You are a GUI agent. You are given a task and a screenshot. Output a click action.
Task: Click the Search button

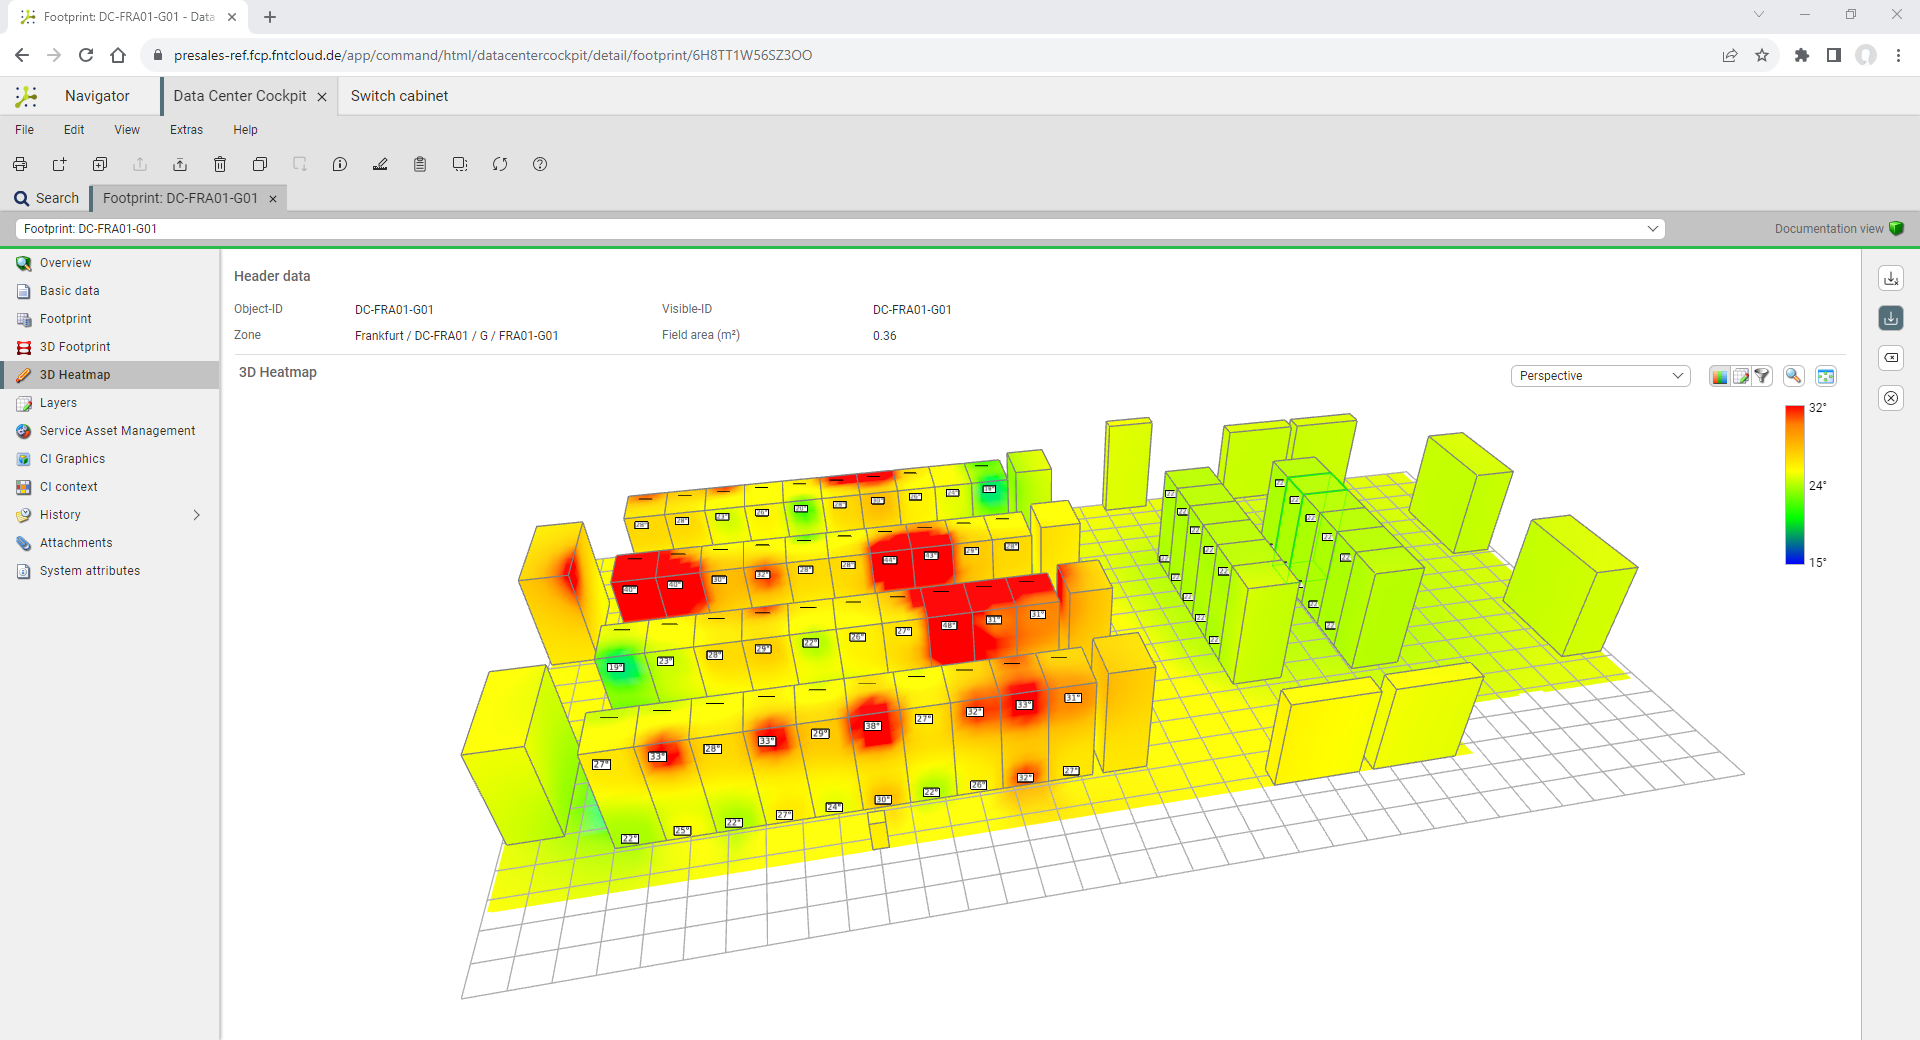coord(47,198)
